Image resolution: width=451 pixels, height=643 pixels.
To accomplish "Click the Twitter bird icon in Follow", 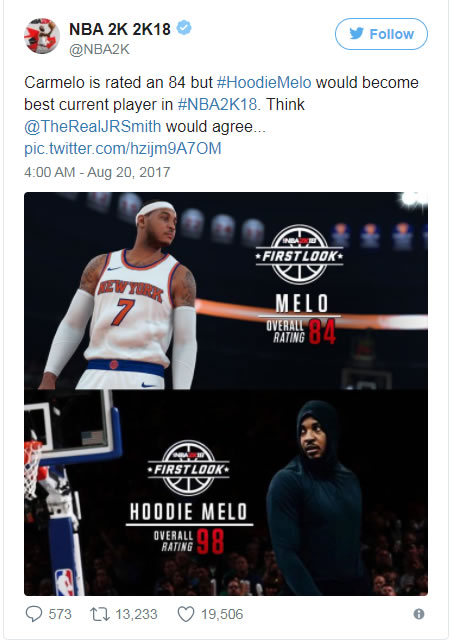I will tap(356, 34).
